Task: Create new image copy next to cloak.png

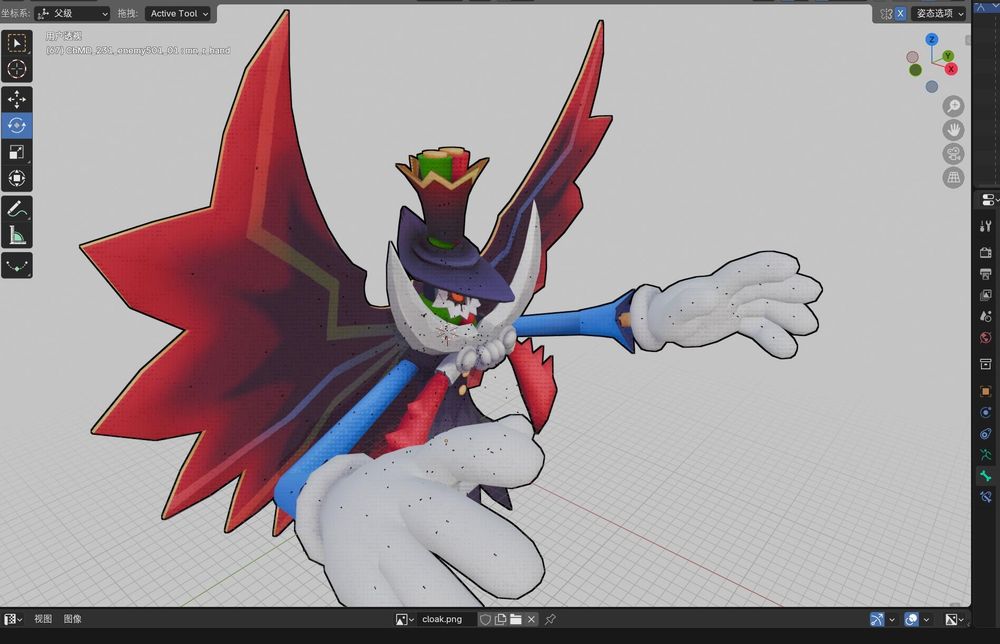Action: click(501, 619)
